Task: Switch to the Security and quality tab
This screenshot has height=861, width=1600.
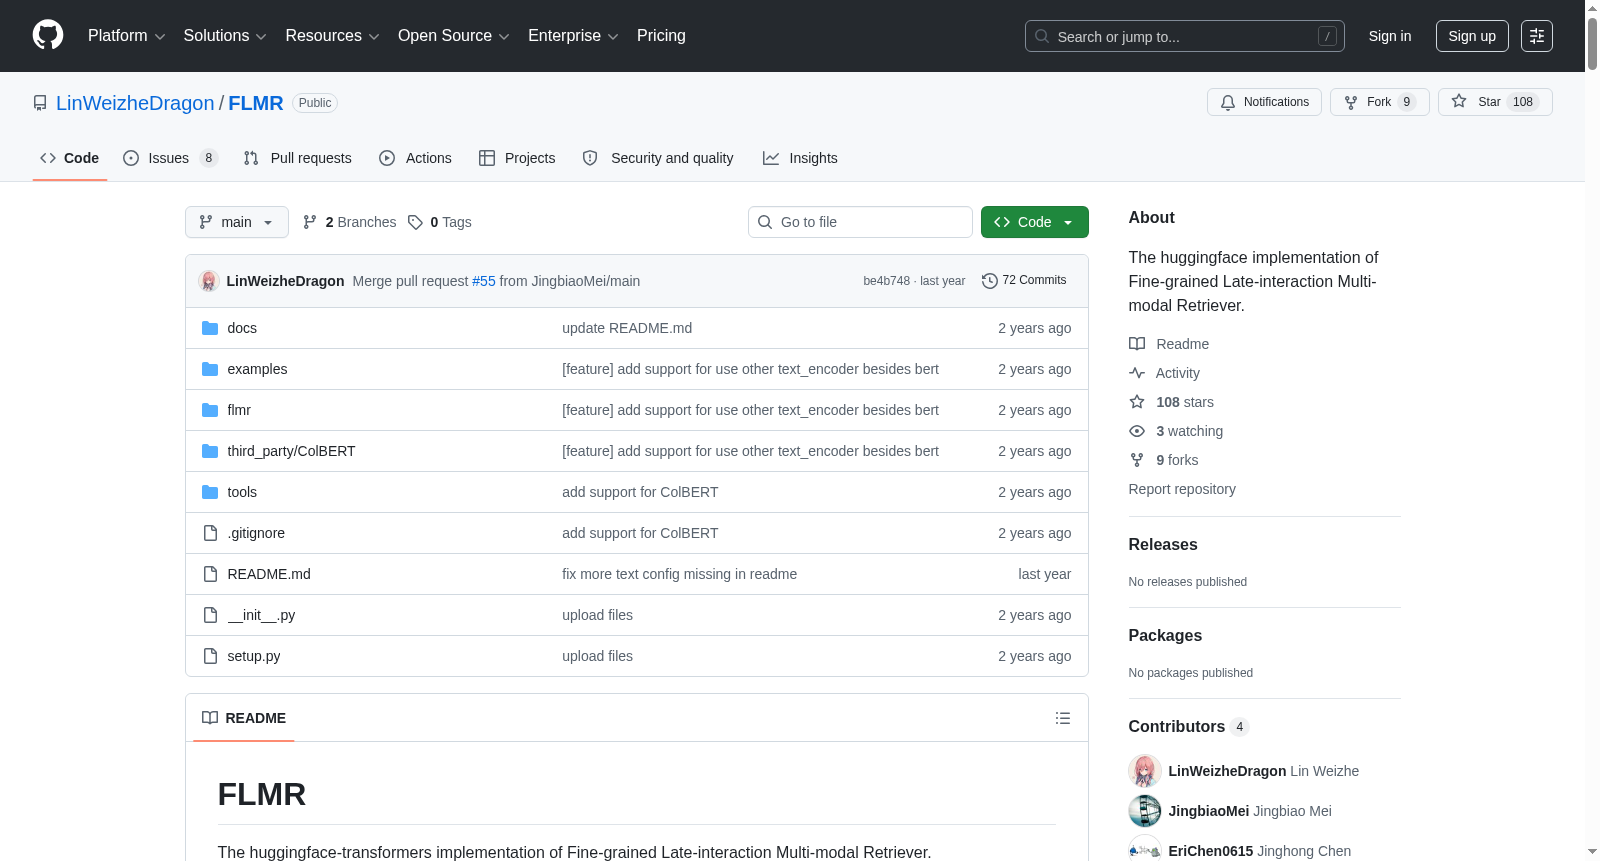Action: (x=658, y=158)
